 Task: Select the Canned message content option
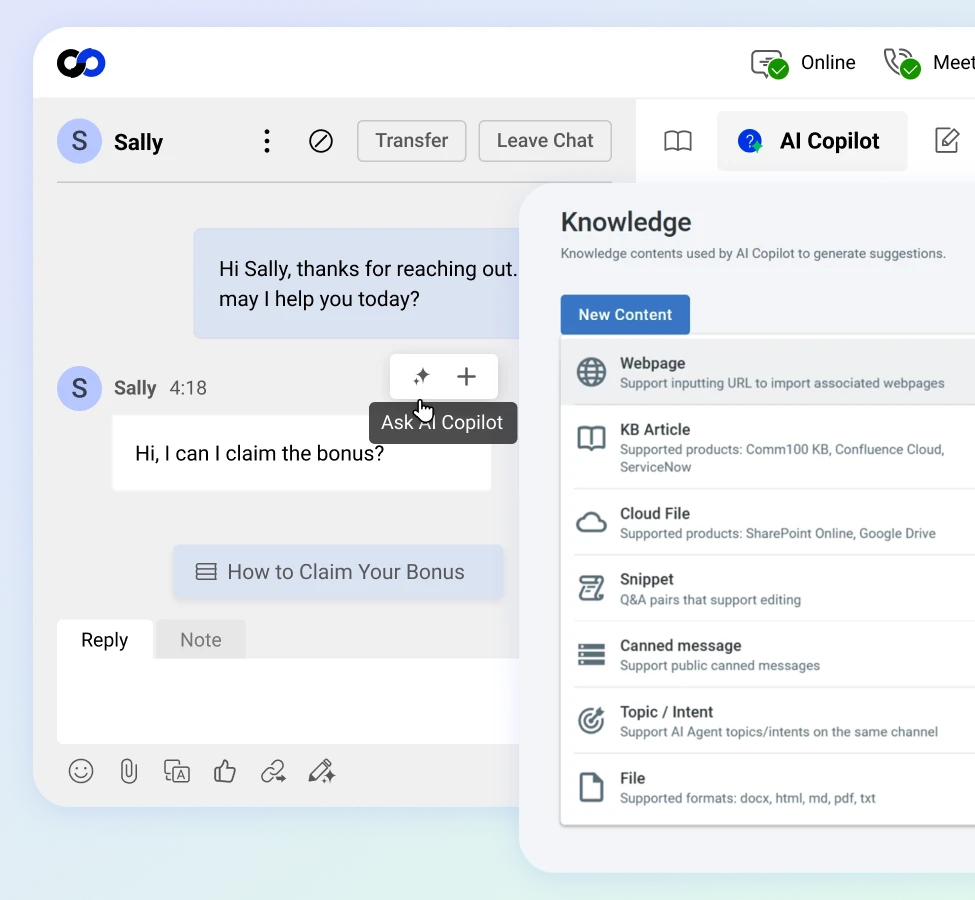(x=767, y=654)
